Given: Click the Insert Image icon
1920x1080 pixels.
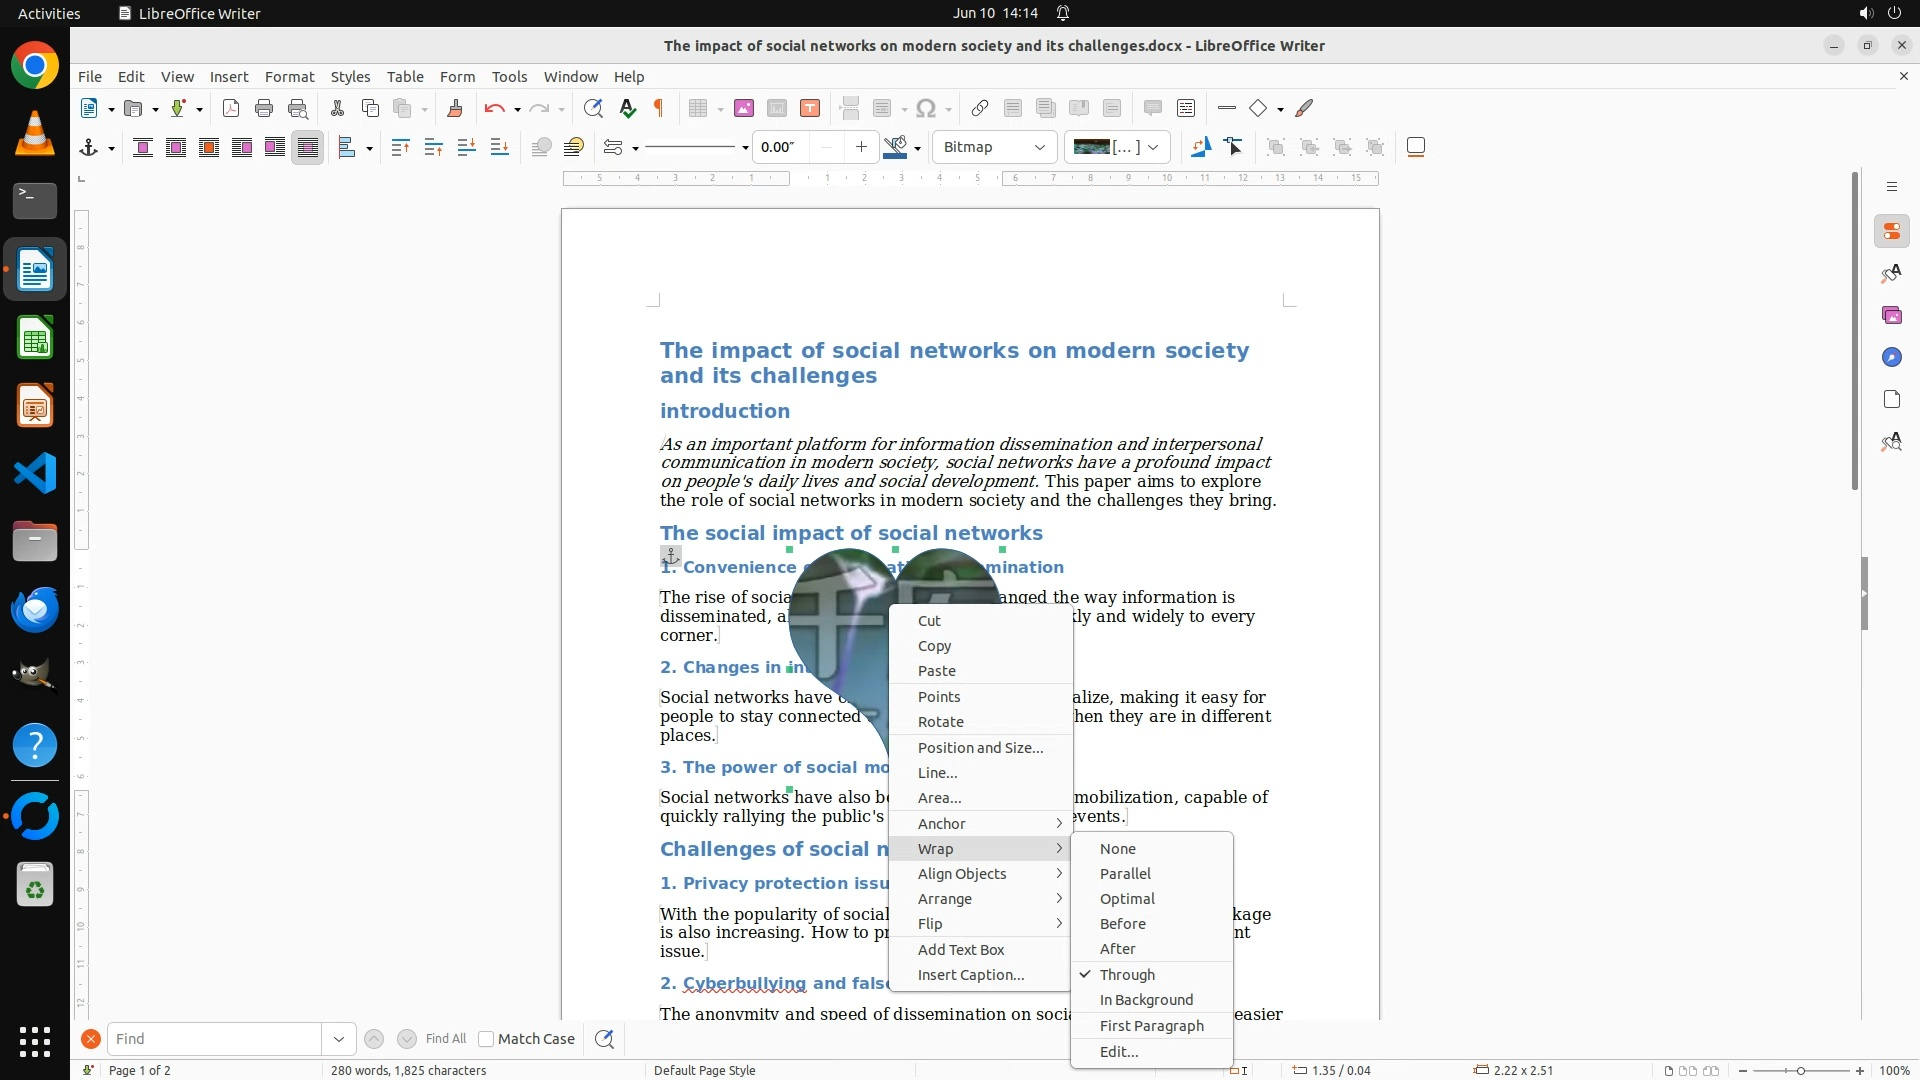Looking at the screenshot, I should (x=743, y=109).
